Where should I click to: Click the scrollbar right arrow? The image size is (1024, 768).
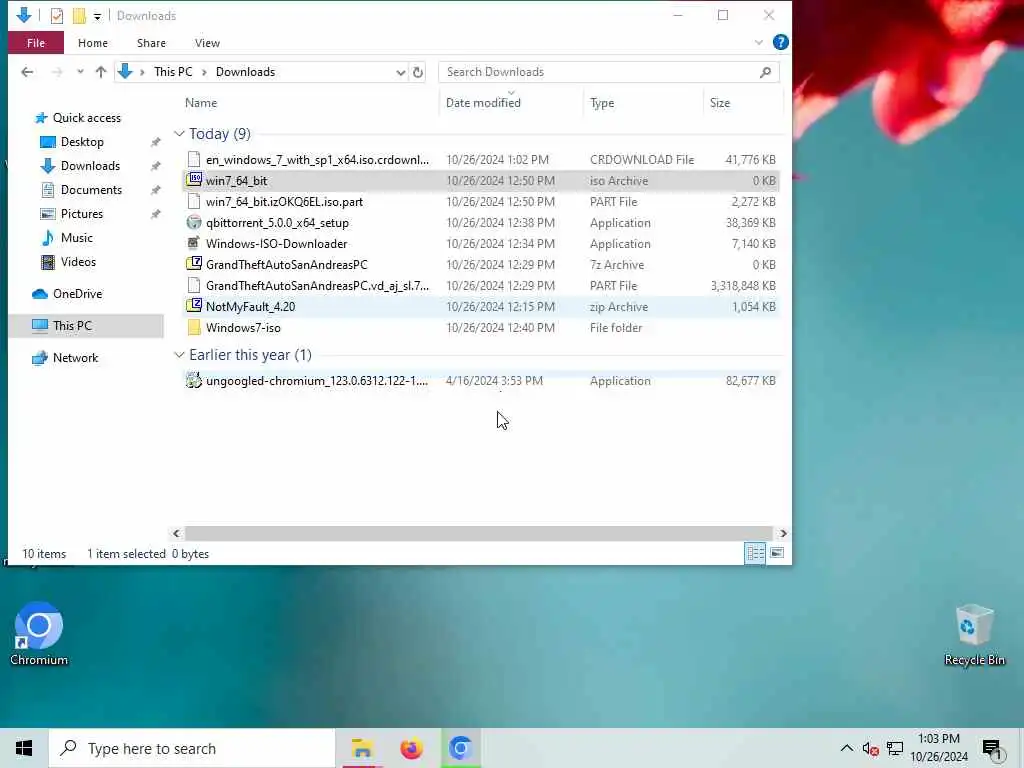coord(782,534)
